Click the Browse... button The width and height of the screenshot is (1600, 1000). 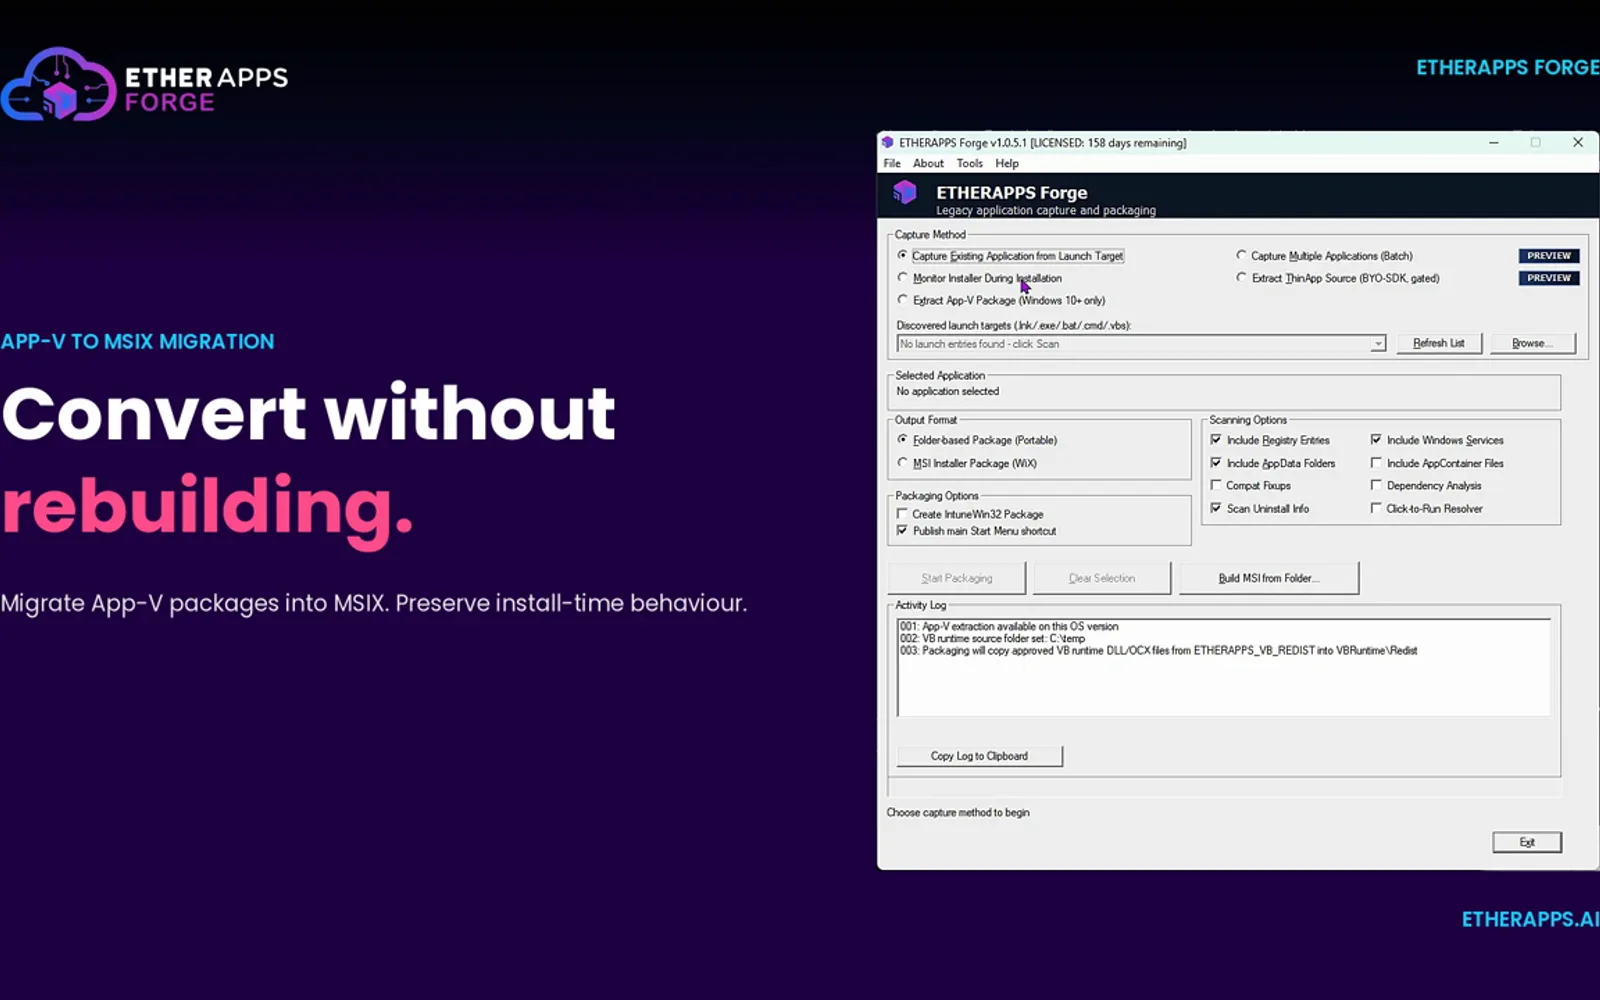pos(1532,343)
